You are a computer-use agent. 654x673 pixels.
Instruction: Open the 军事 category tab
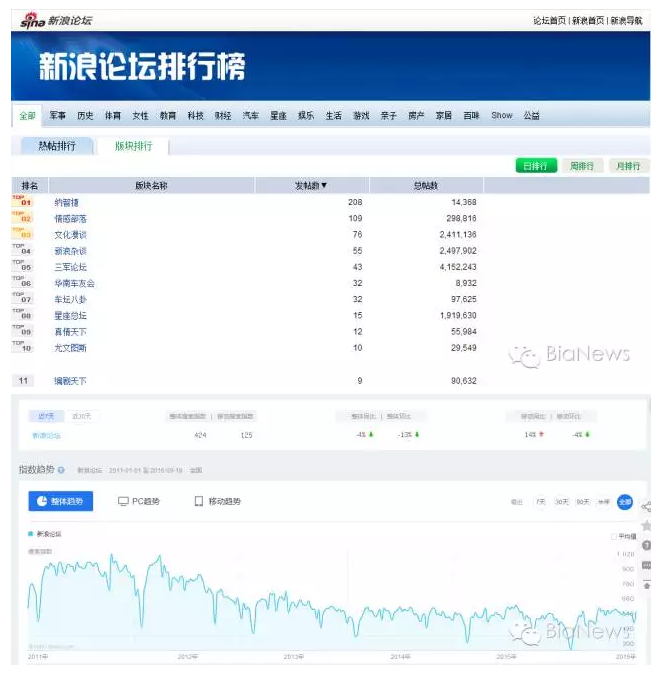point(58,115)
